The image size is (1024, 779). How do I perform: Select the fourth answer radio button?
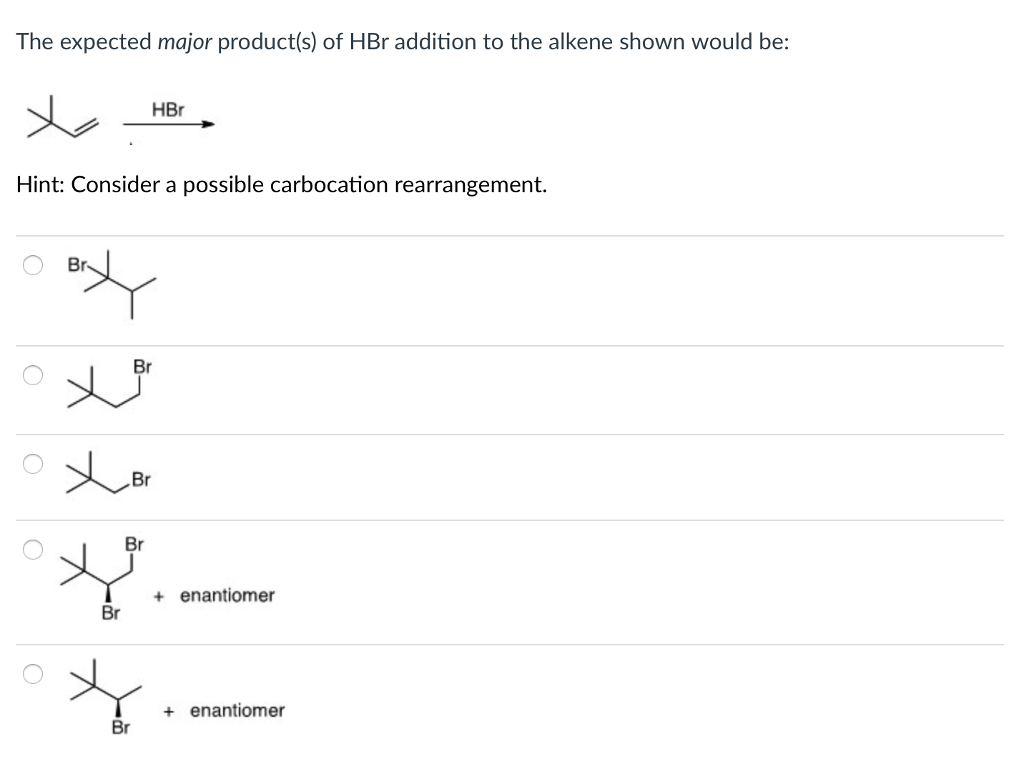coord(32,547)
